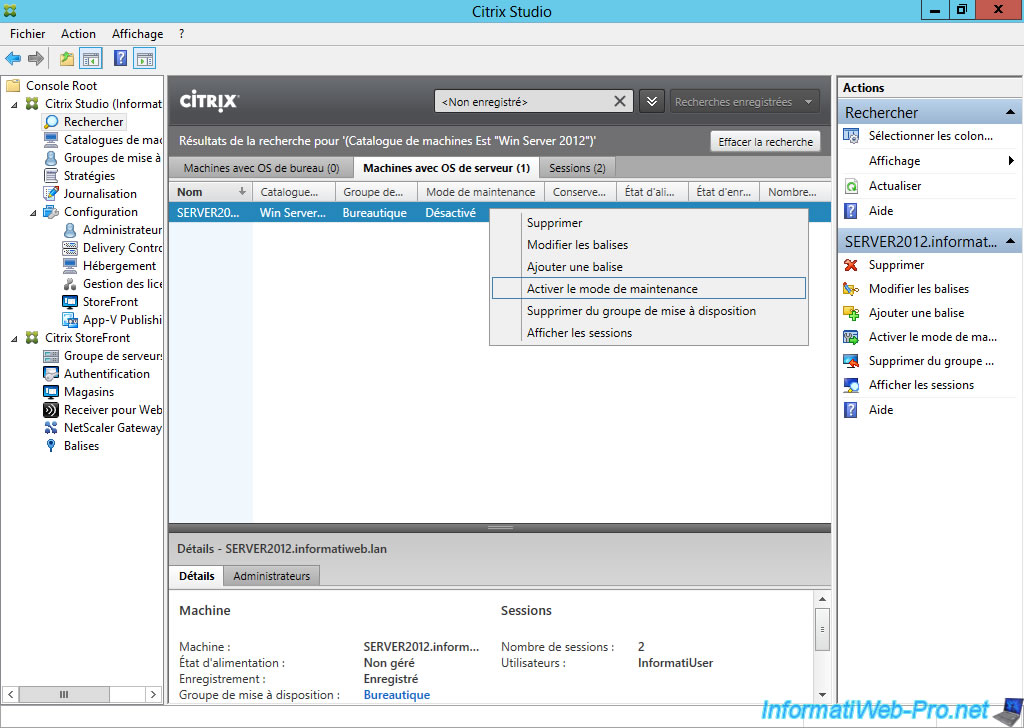Open the Balises tree node
1024x728 pixels.
[82, 446]
